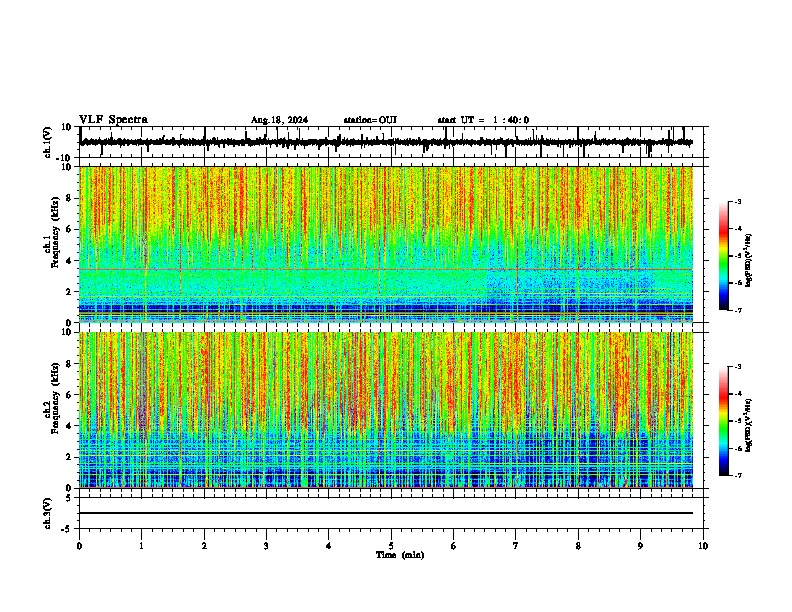Viewport: 792px width, 612px height.
Task: Click the time axis tick label "9"
Action: pos(640,546)
